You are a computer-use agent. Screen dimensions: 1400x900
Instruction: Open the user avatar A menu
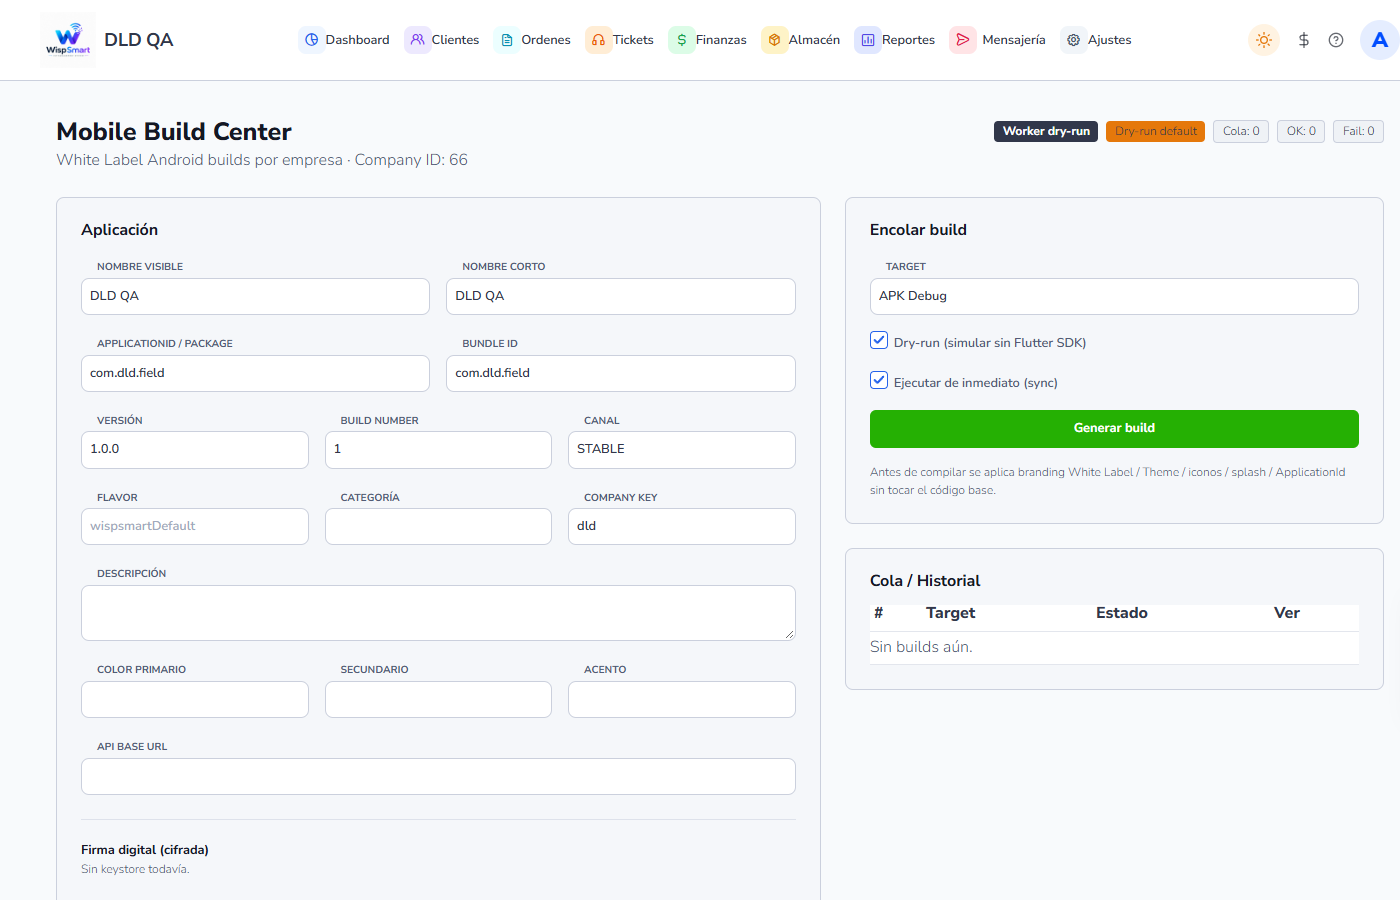1380,40
